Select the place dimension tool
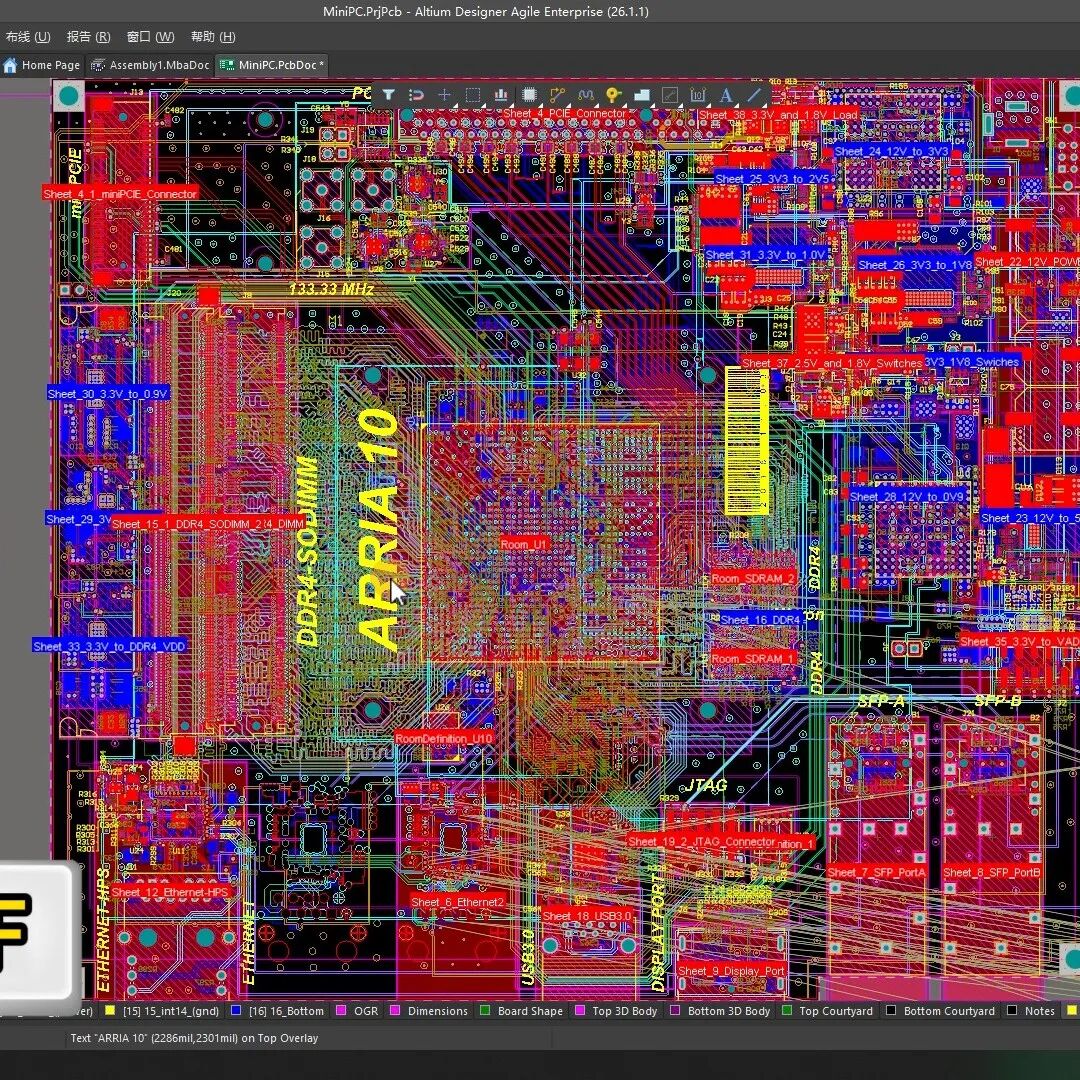This screenshot has width=1080, height=1080. (x=698, y=95)
